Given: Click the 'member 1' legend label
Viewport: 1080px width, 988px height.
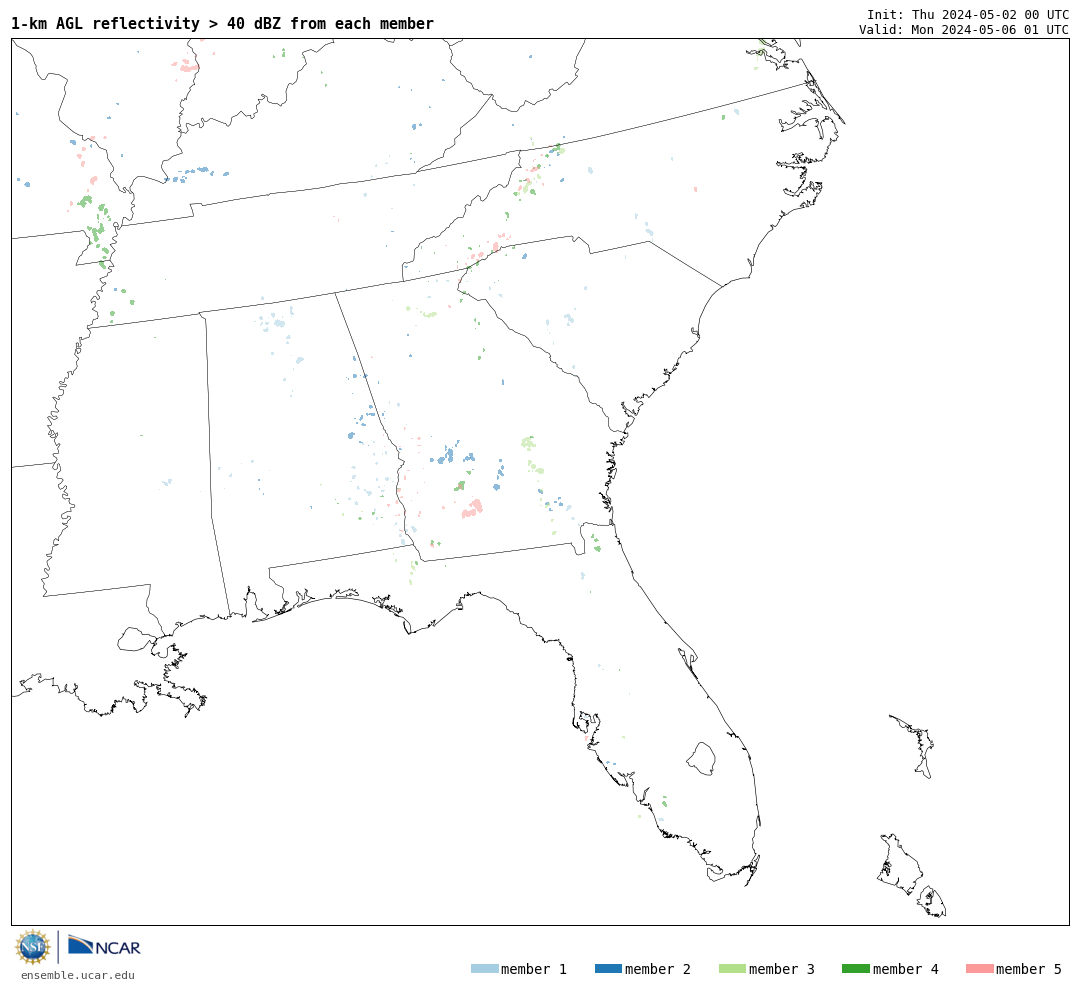Looking at the screenshot, I should [x=534, y=969].
